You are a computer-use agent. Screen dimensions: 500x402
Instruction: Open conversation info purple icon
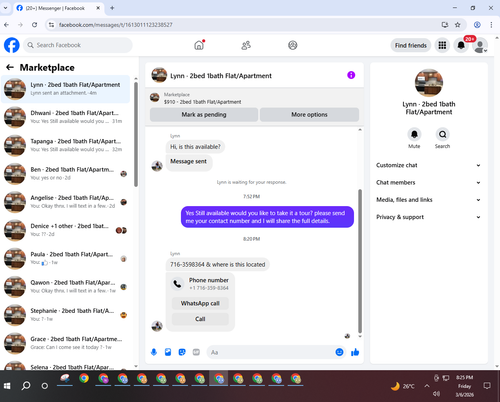tap(351, 75)
